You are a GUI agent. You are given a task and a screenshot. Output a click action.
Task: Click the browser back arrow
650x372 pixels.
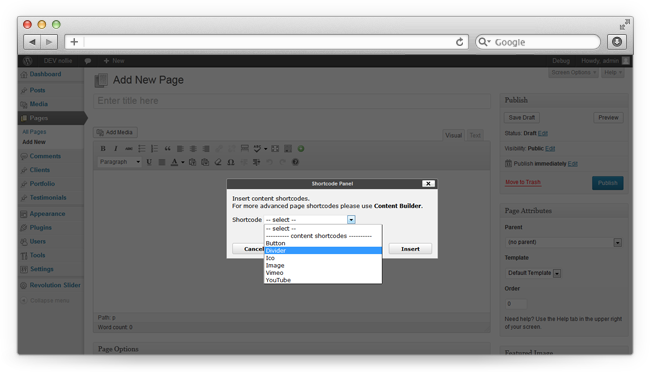click(32, 42)
